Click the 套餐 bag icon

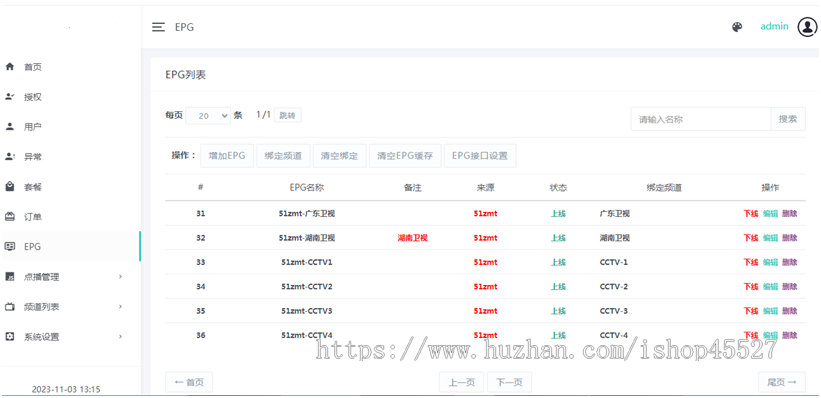9,186
